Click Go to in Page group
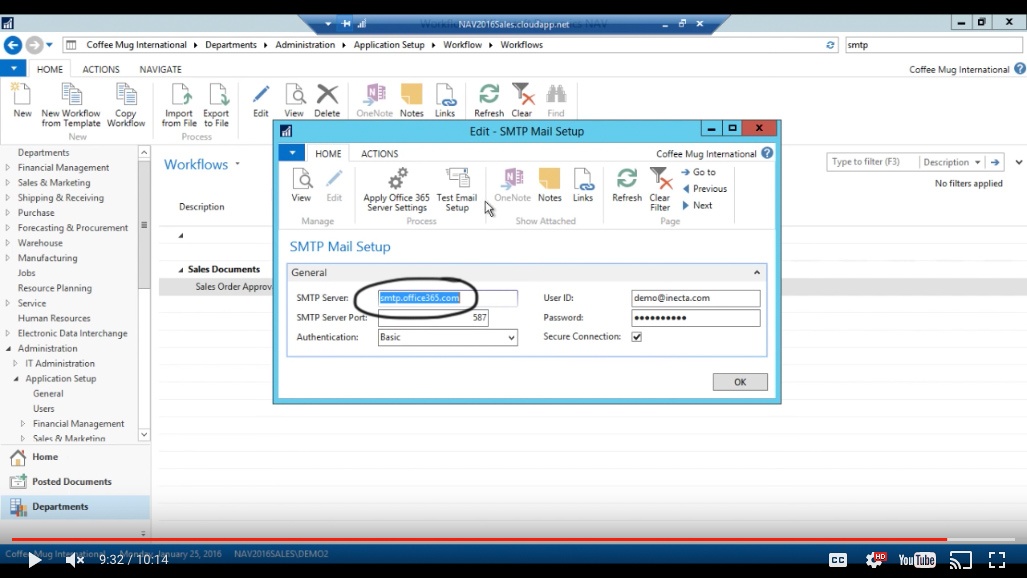The width and height of the screenshot is (1027, 578). pyautogui.click(x=699, y=172)
